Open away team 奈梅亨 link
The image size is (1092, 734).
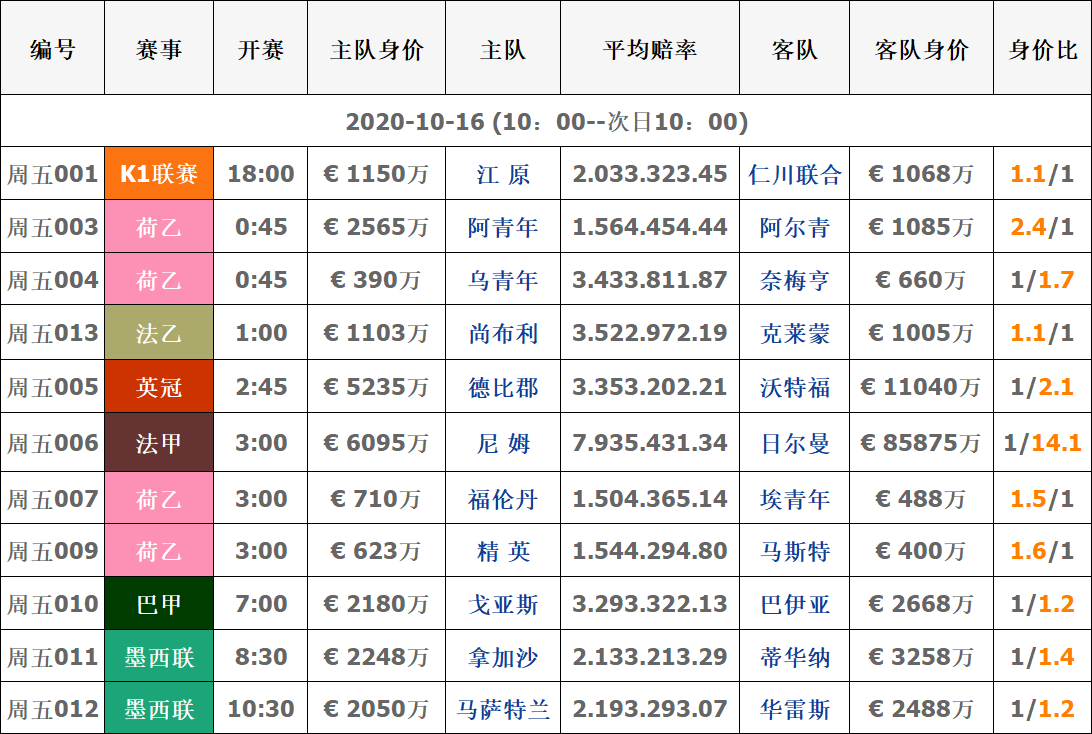coord(795,280)
